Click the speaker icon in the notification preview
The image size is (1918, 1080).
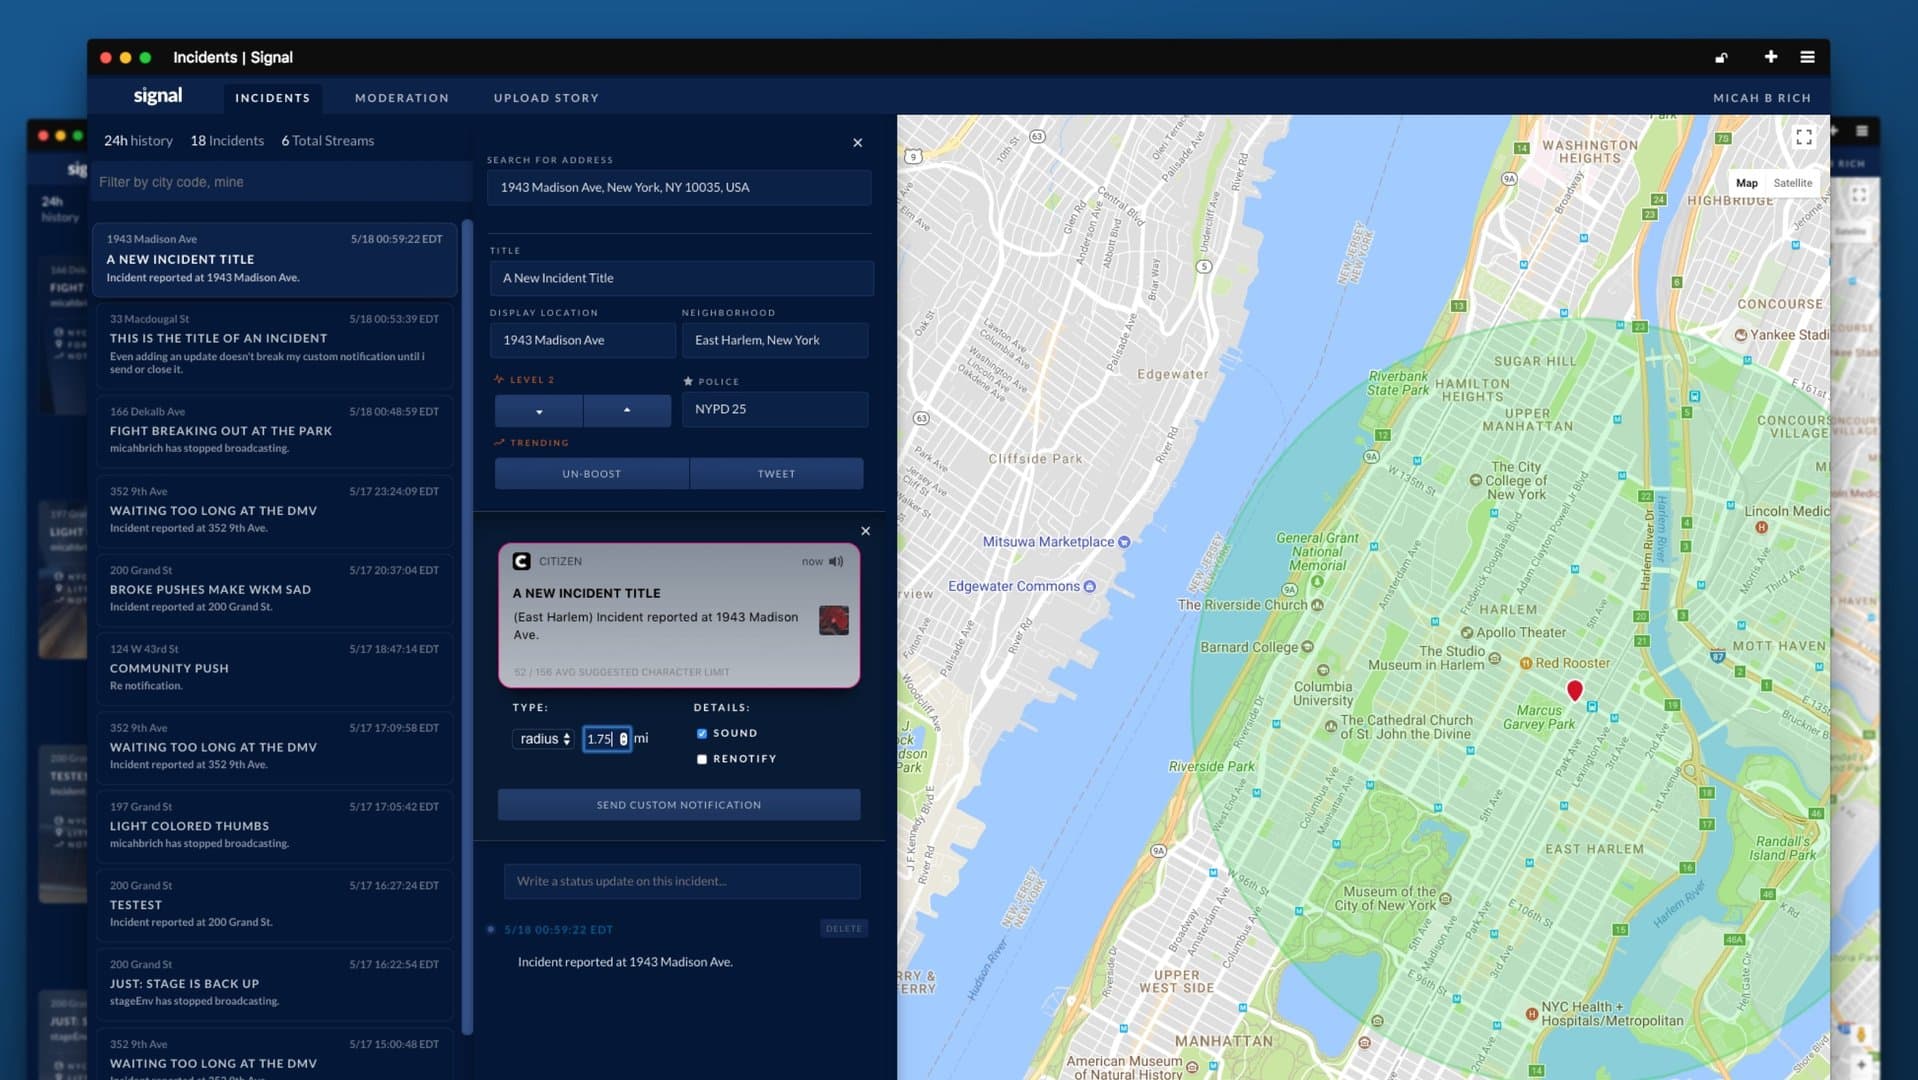pyautogui.click(x=838, y=561)
